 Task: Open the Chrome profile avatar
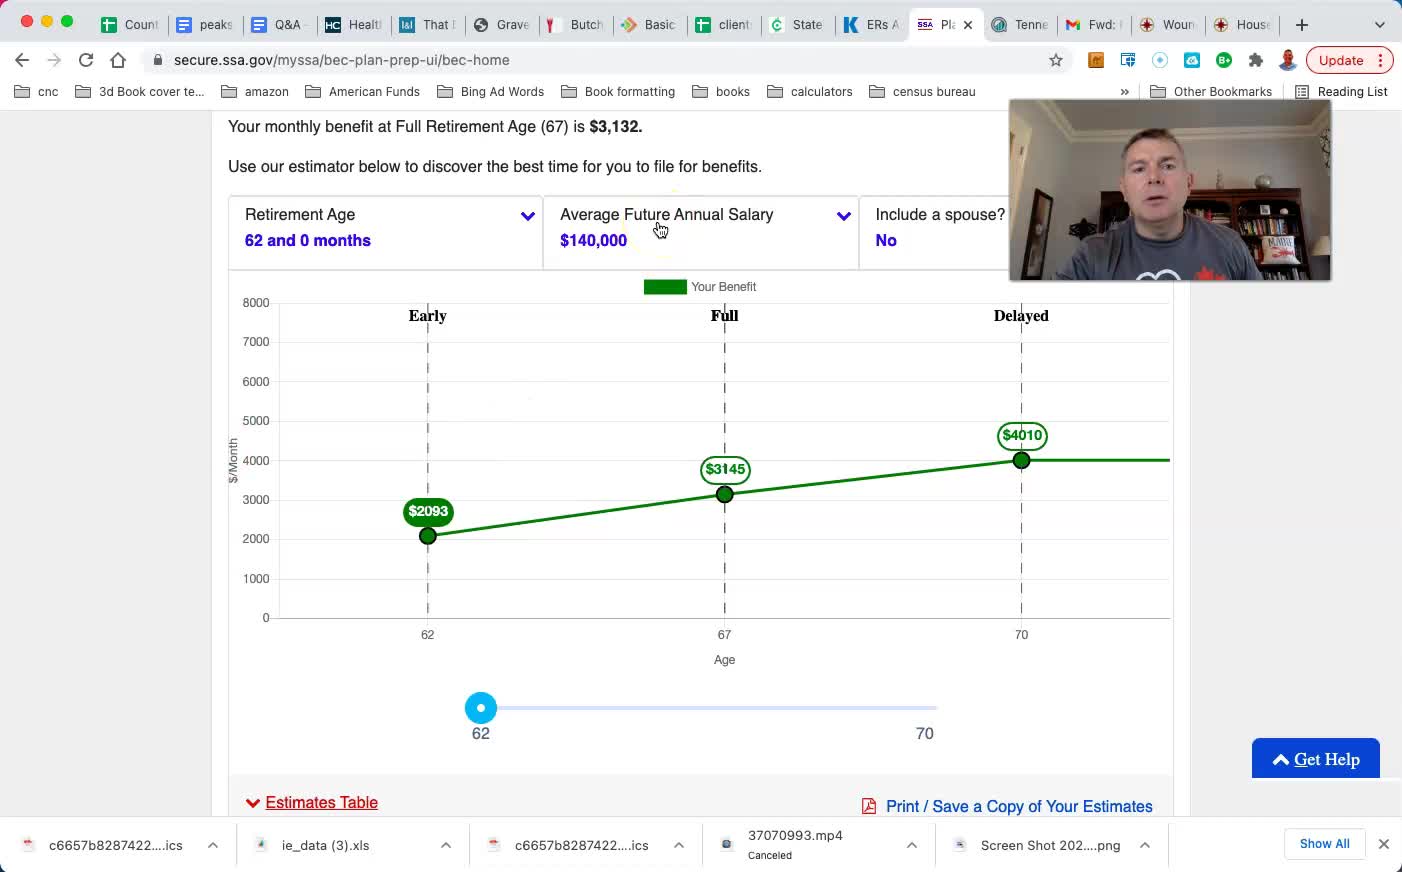coord(1288,60)
